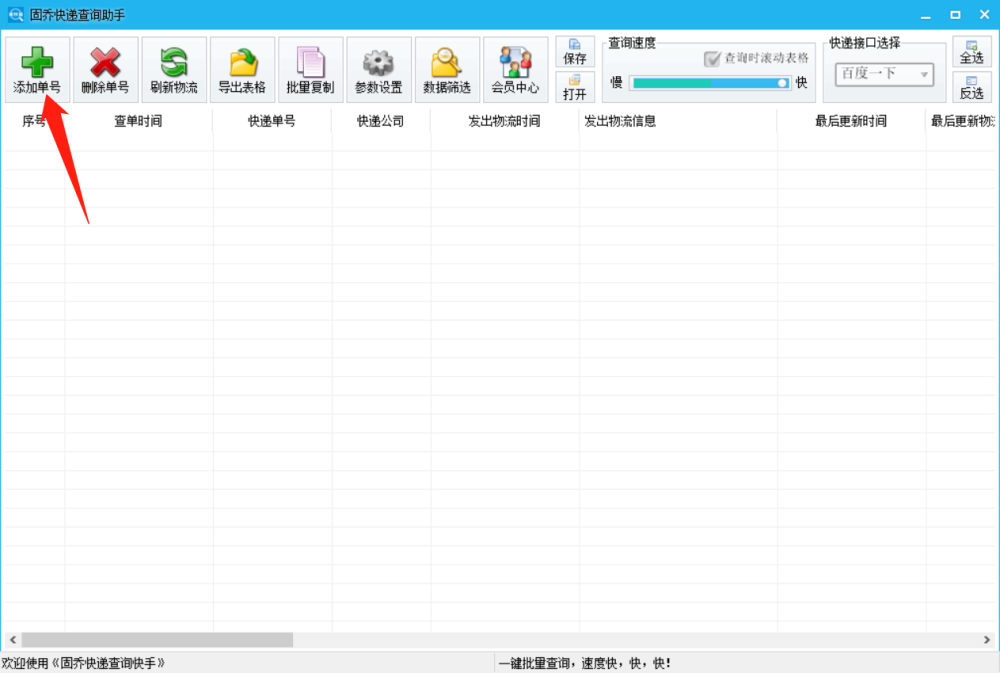The width and height of the screenshot is (1000, 673).
Task: Open 批量复制 batch copy tool
Action: click(x=310, y=70)
